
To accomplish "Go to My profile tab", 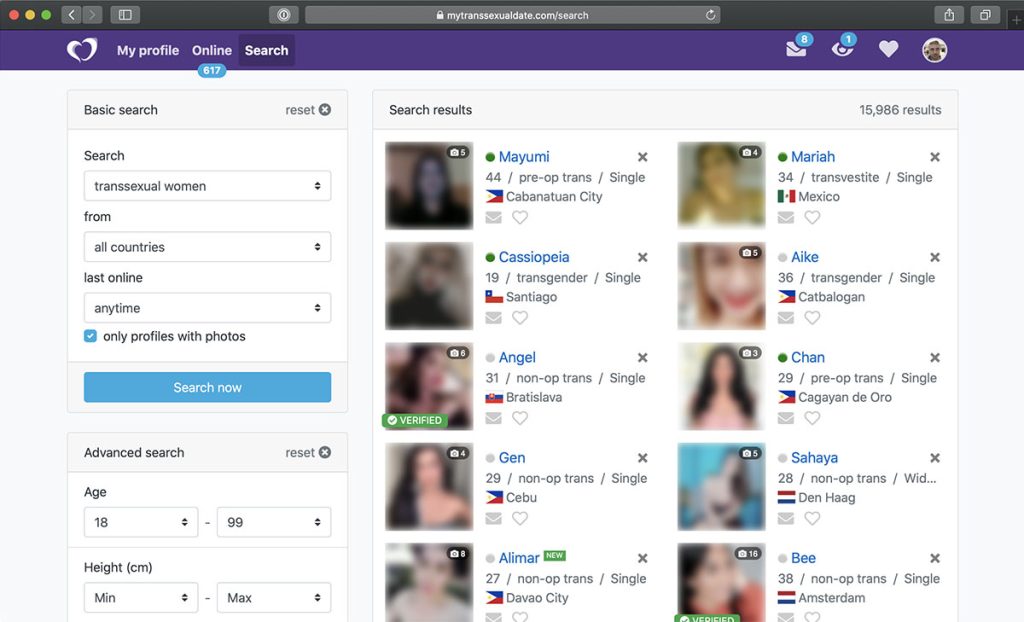I will [148, 50].
